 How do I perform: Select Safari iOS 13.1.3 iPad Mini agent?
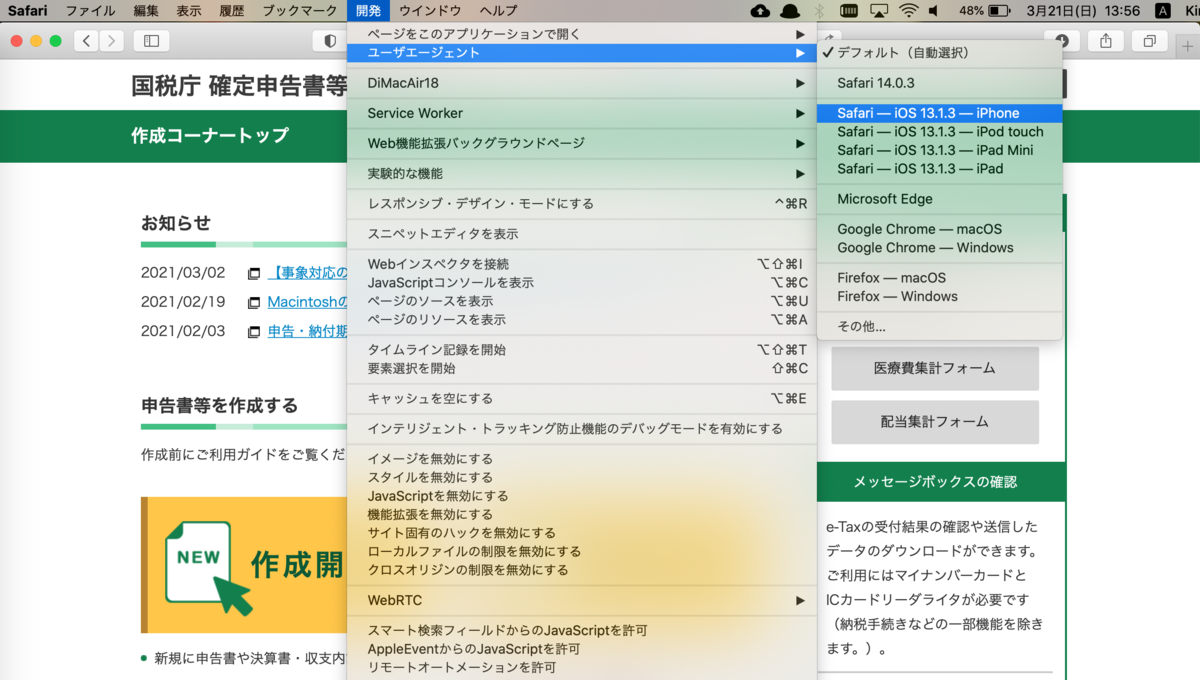940,150
